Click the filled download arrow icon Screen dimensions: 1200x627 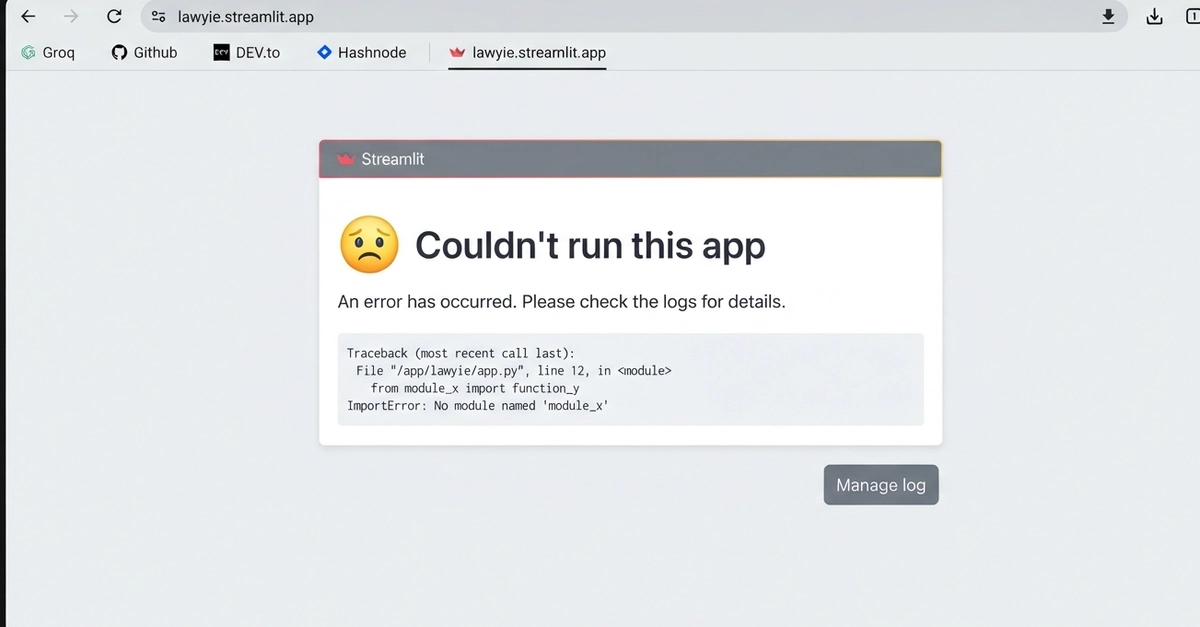[1108, 16]
